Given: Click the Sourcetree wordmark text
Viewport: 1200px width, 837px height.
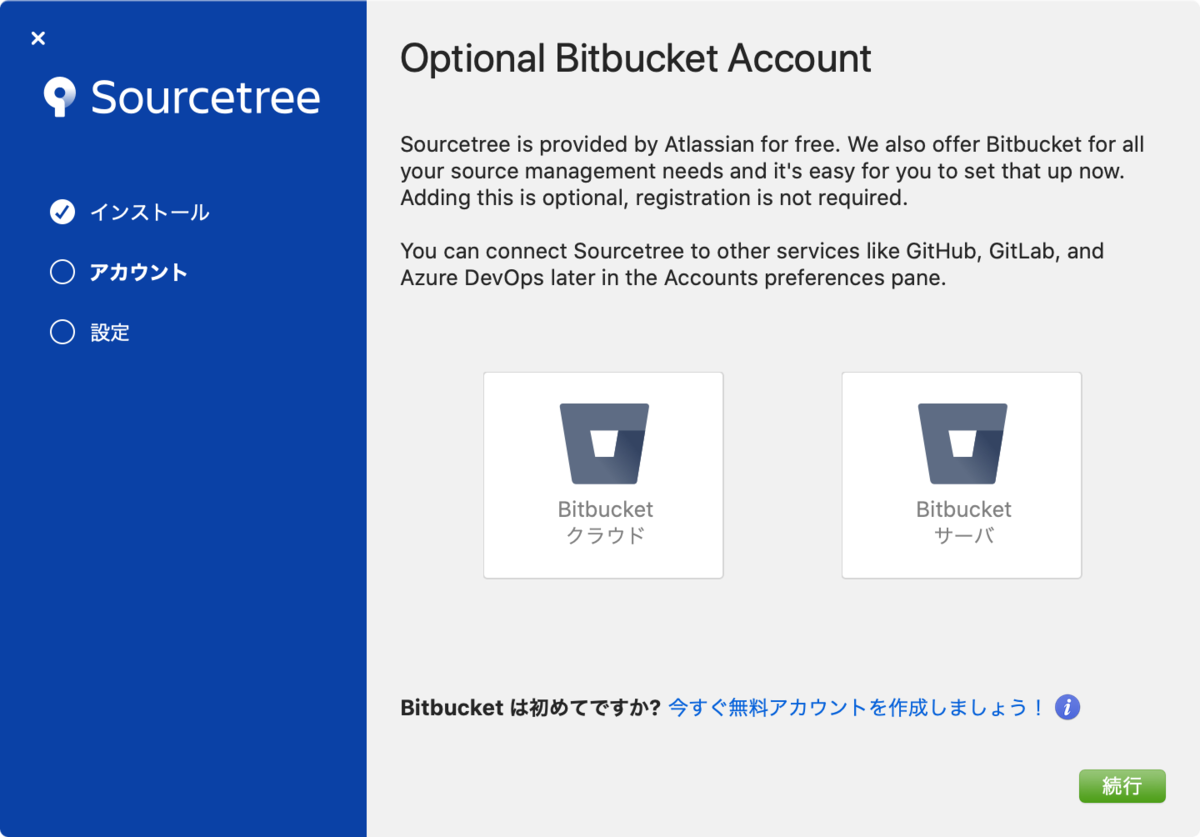Looking at the screenshot, I should [x=205, y=98].
